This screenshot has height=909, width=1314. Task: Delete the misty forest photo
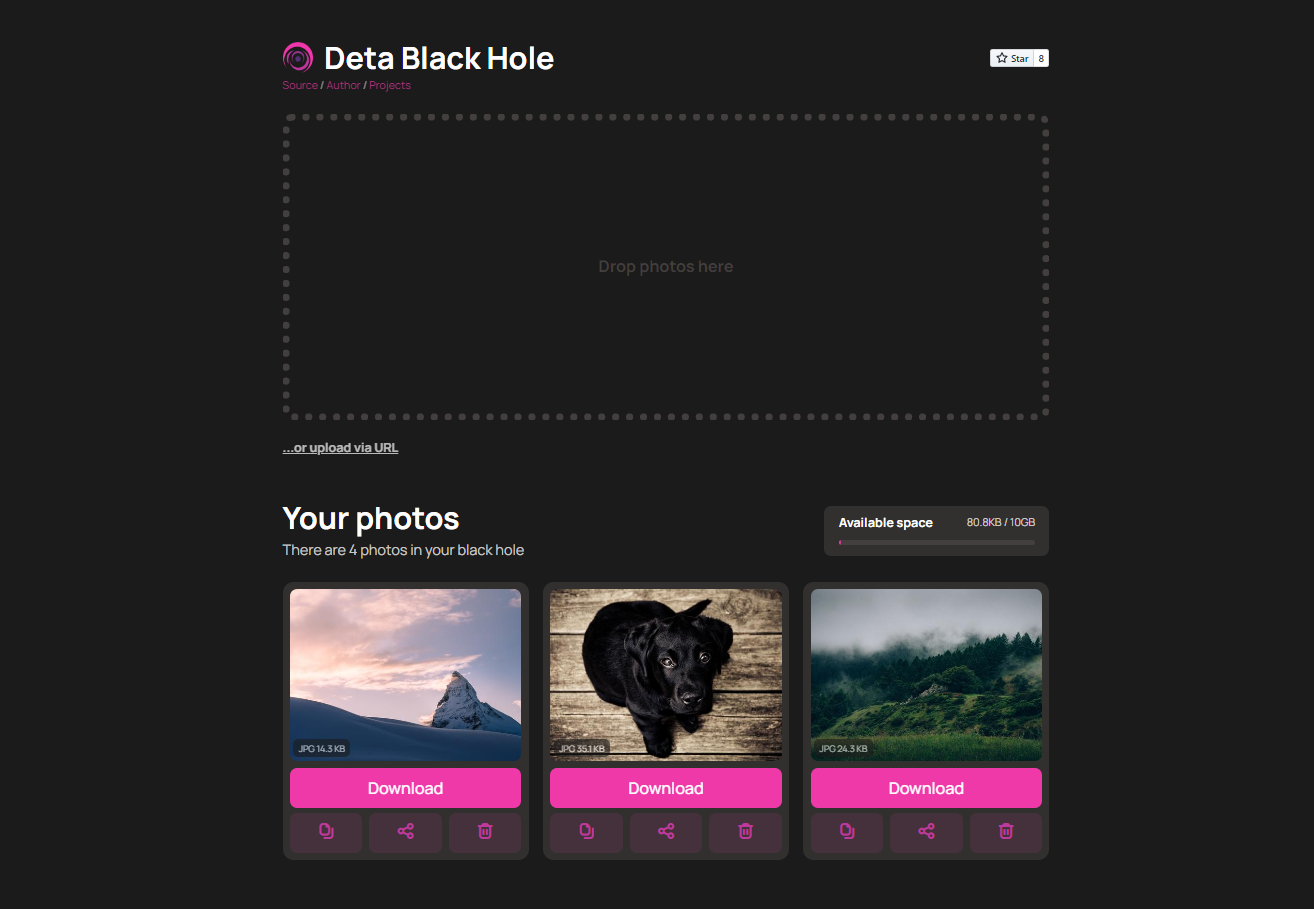(x=1006, y=832)
